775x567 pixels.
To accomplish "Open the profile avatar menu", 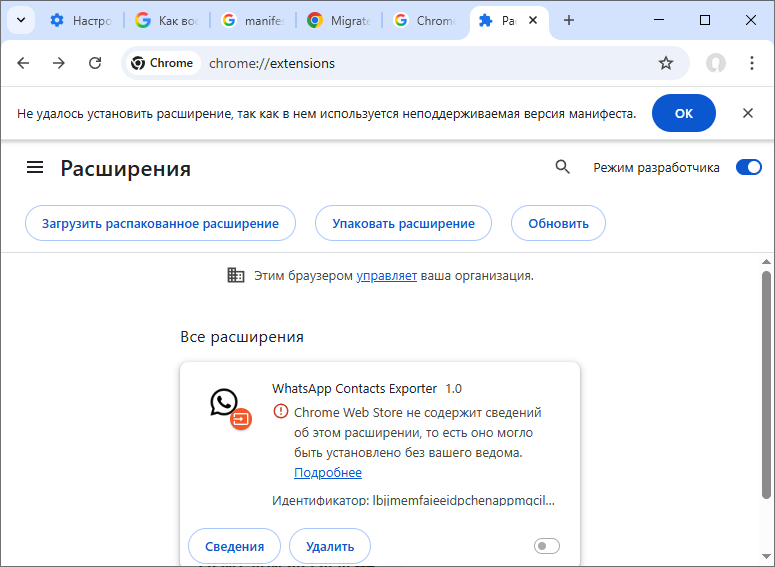I will [716, 63].
